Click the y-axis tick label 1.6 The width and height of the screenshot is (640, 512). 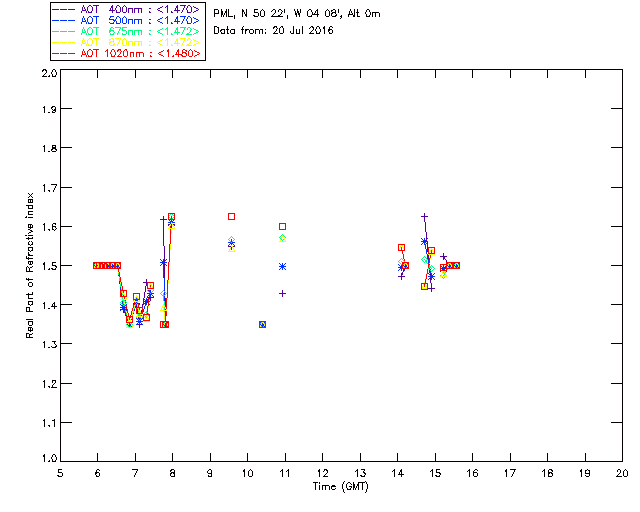click(x=49, y=227)
